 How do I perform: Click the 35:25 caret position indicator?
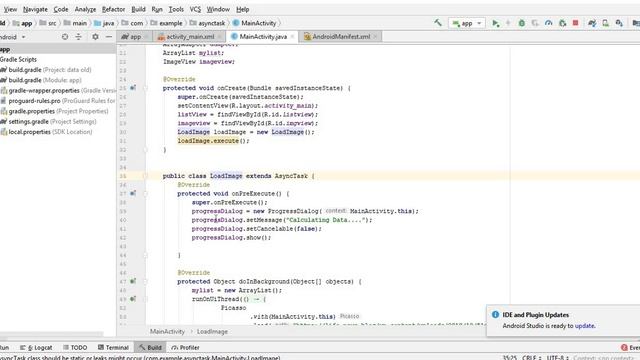click(x=509, y=358)
